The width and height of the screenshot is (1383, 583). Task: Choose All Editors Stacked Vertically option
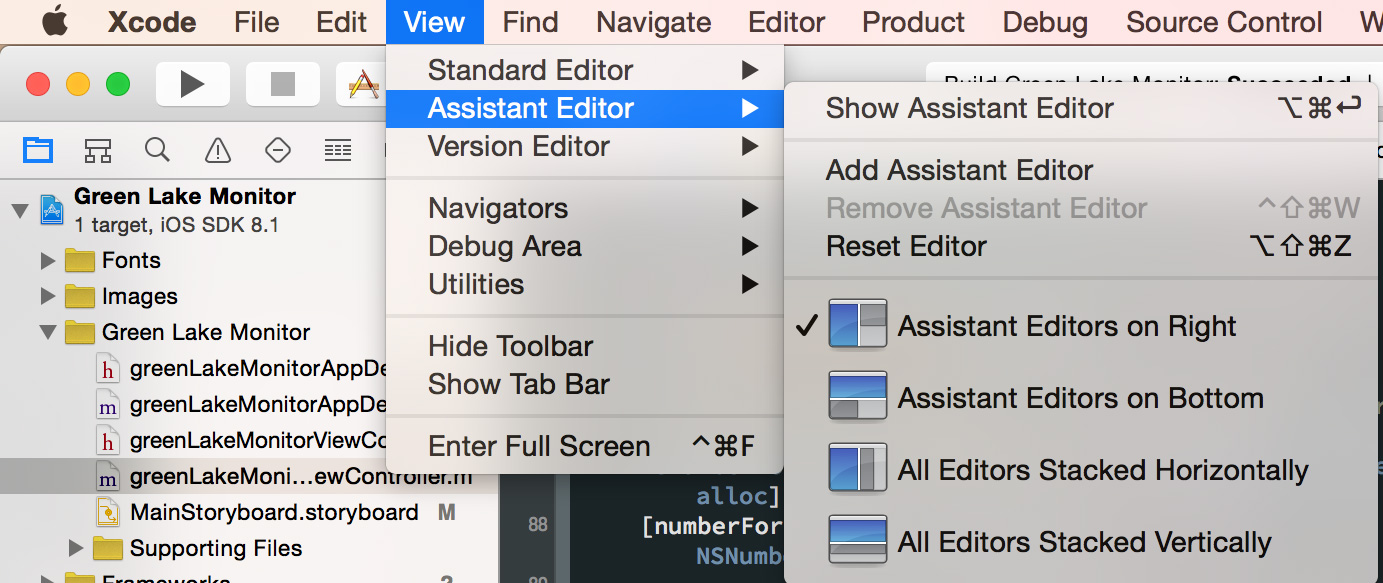[1084, 543]
